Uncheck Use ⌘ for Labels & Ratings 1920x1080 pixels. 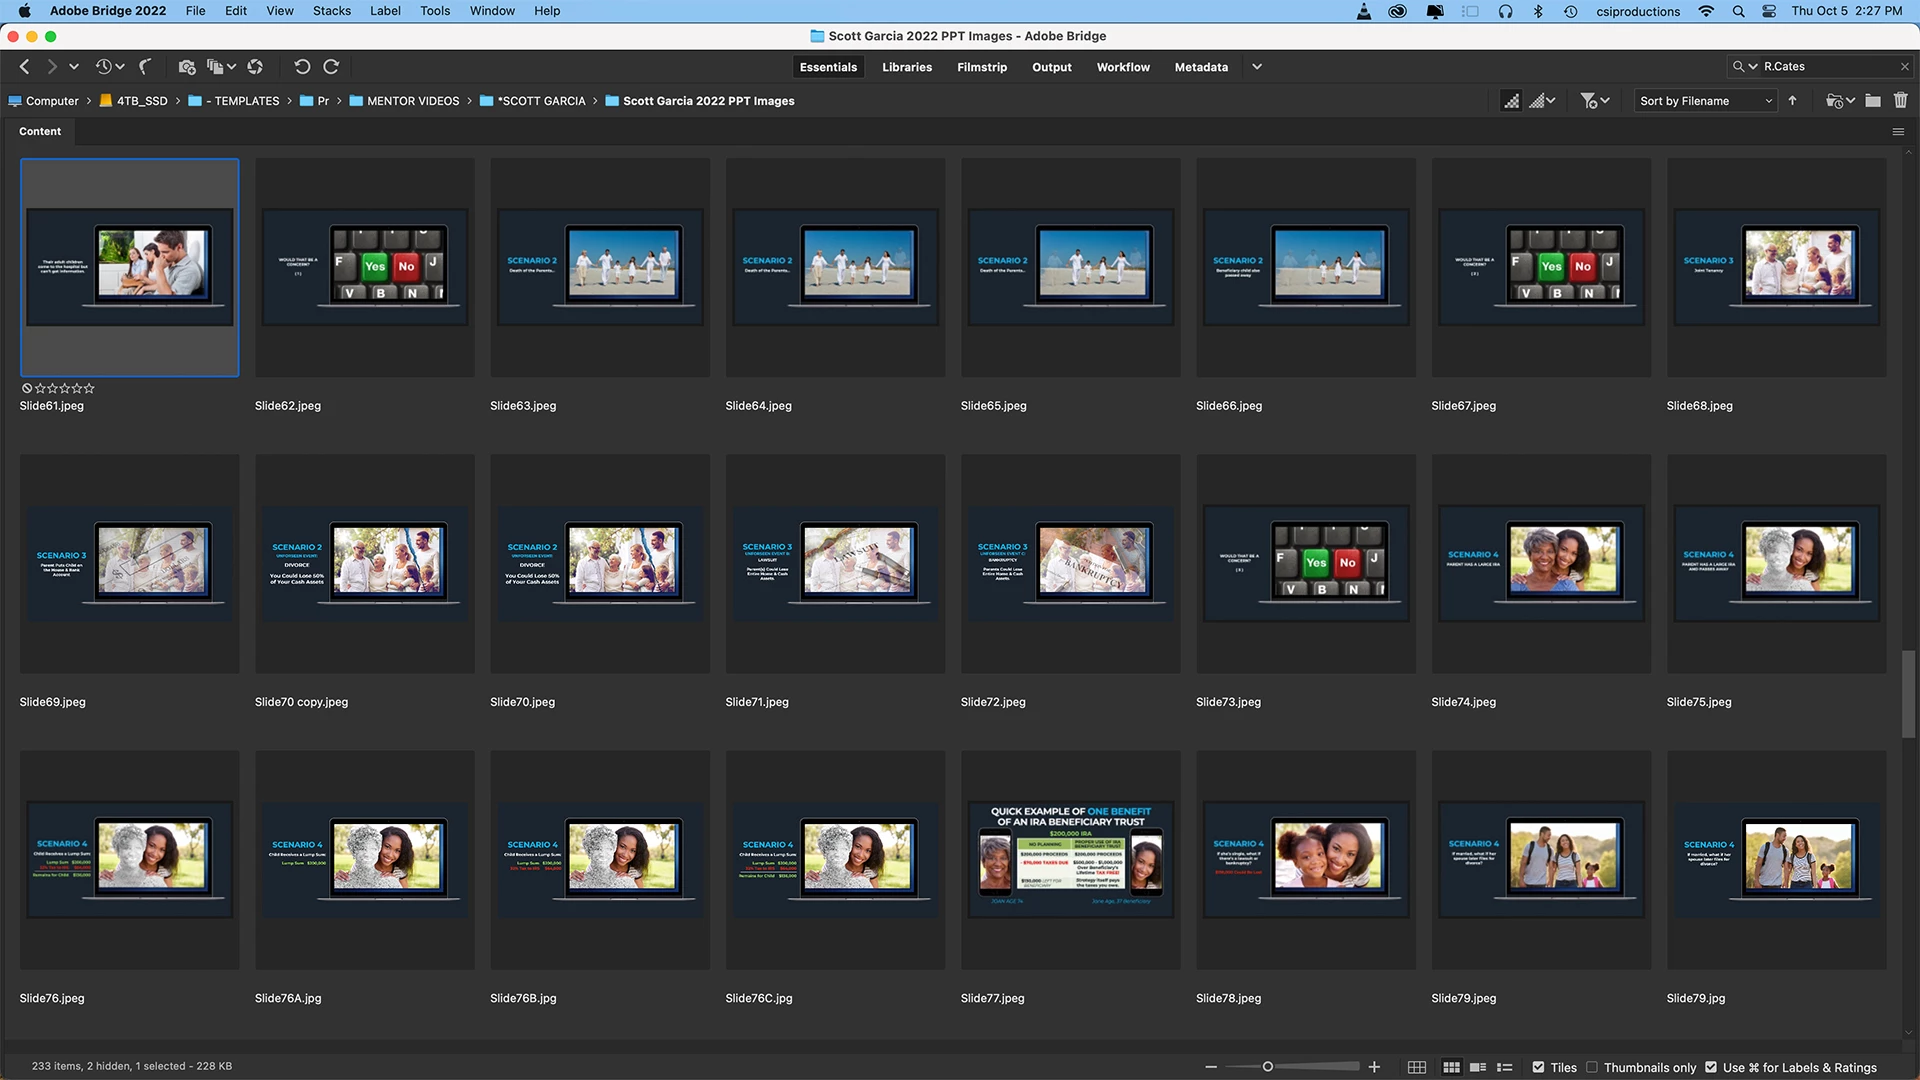[x=1711, y=1067]
